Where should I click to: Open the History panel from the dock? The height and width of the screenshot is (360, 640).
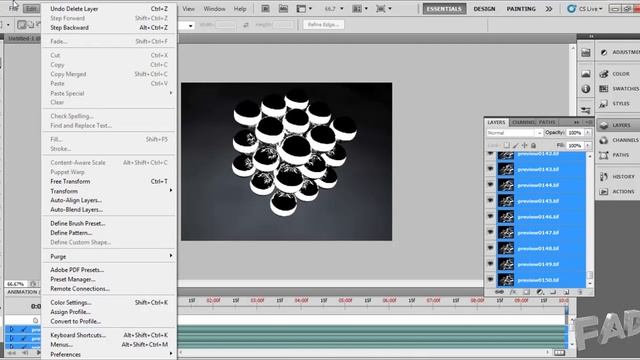pyautogui.click(x=617, y=177)
